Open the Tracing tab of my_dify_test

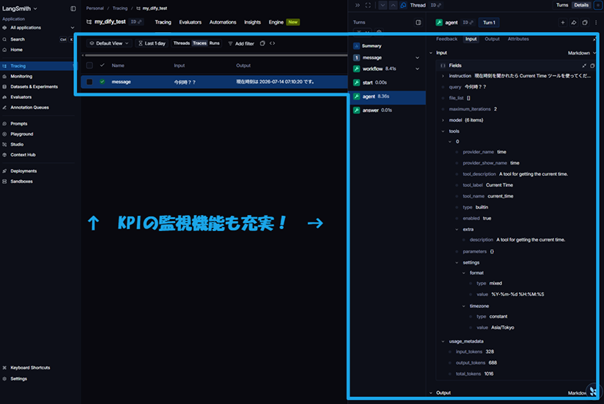tap(163, 22)
